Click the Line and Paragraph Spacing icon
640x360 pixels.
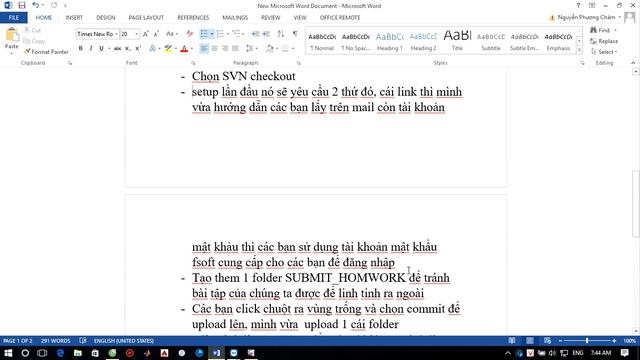(249, 49)
